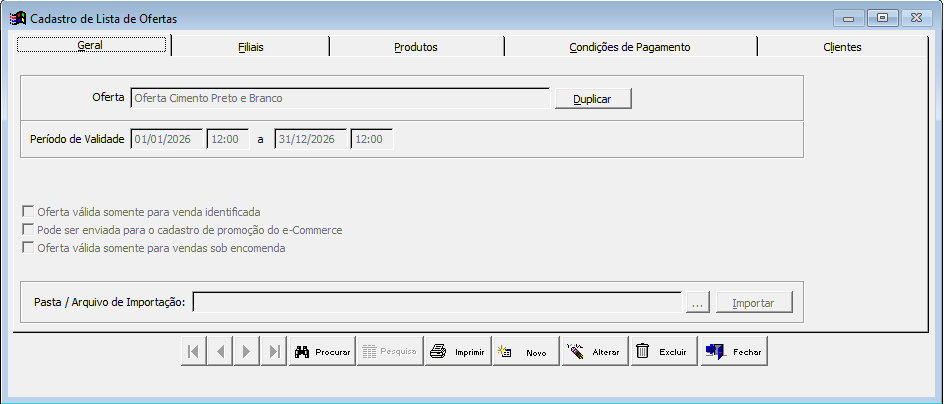944x404 pixels.
Task: Edit the offer with Alterar
Action: (593, 352)
